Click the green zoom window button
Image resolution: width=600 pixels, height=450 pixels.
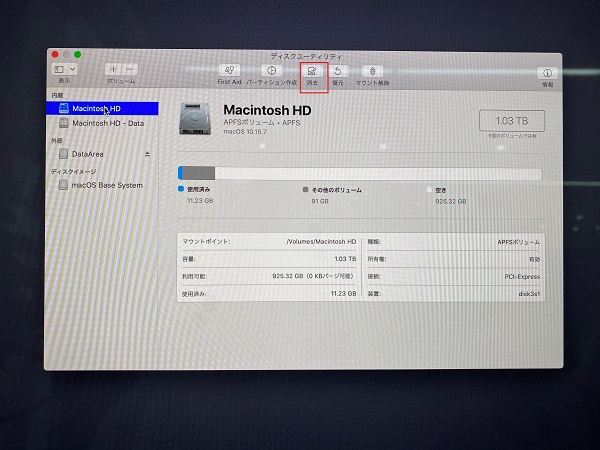[78, 55]
